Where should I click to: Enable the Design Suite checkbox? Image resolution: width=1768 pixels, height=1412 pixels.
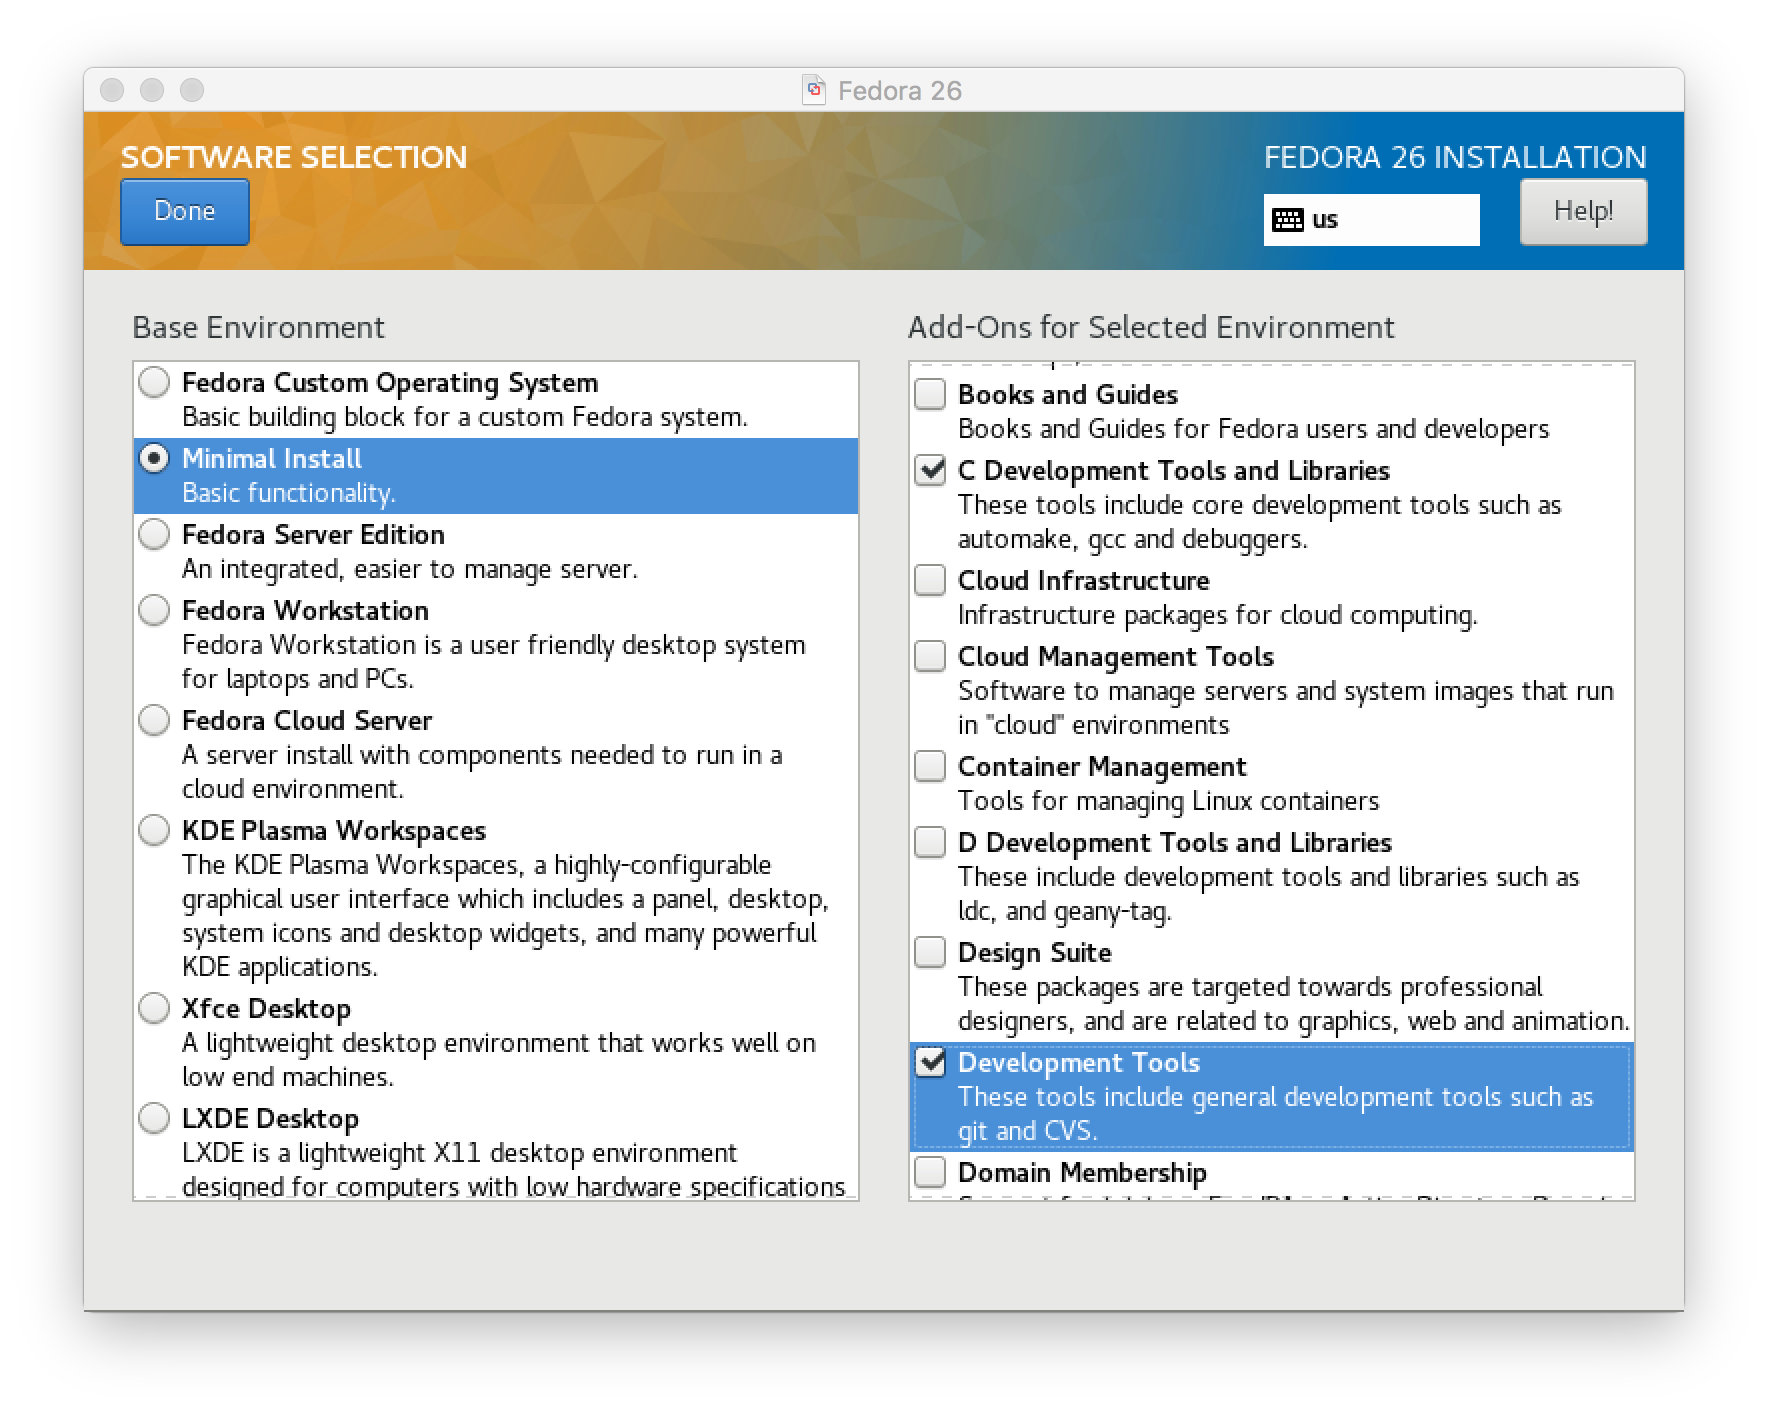click(930, 952)
